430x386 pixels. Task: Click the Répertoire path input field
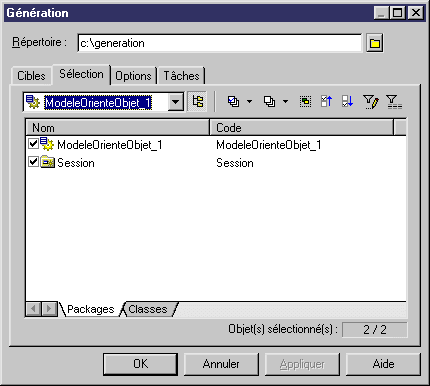coord(220,43)
